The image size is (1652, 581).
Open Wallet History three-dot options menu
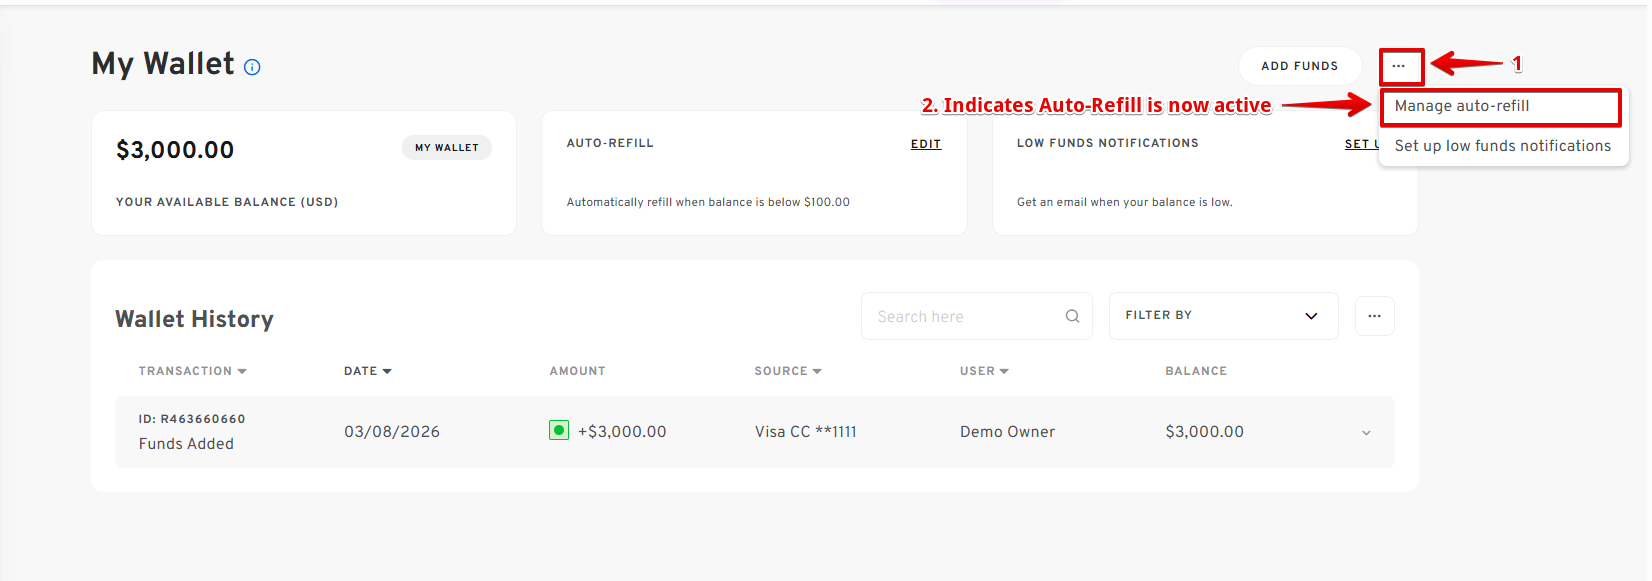(x=1374, y=316)
